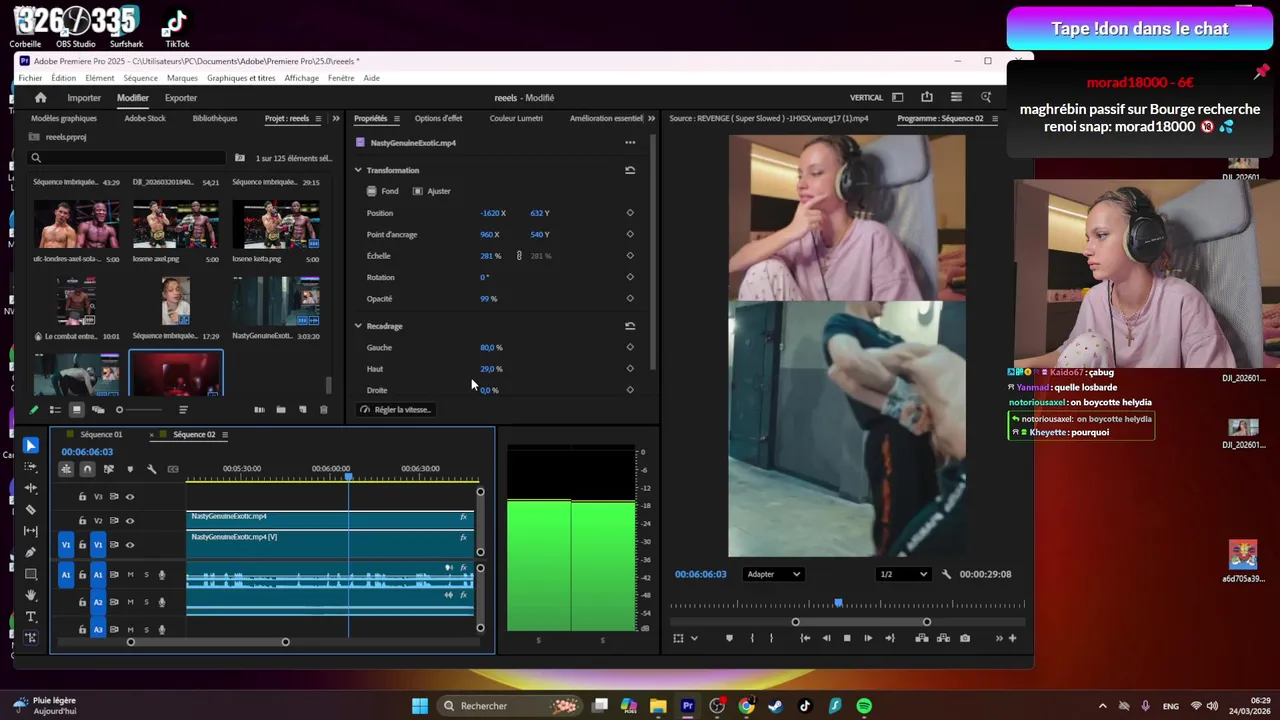The width and height of the screenshot is (1280, 720).
Task: Toggle lock on track V2
Action: [82, 521]
